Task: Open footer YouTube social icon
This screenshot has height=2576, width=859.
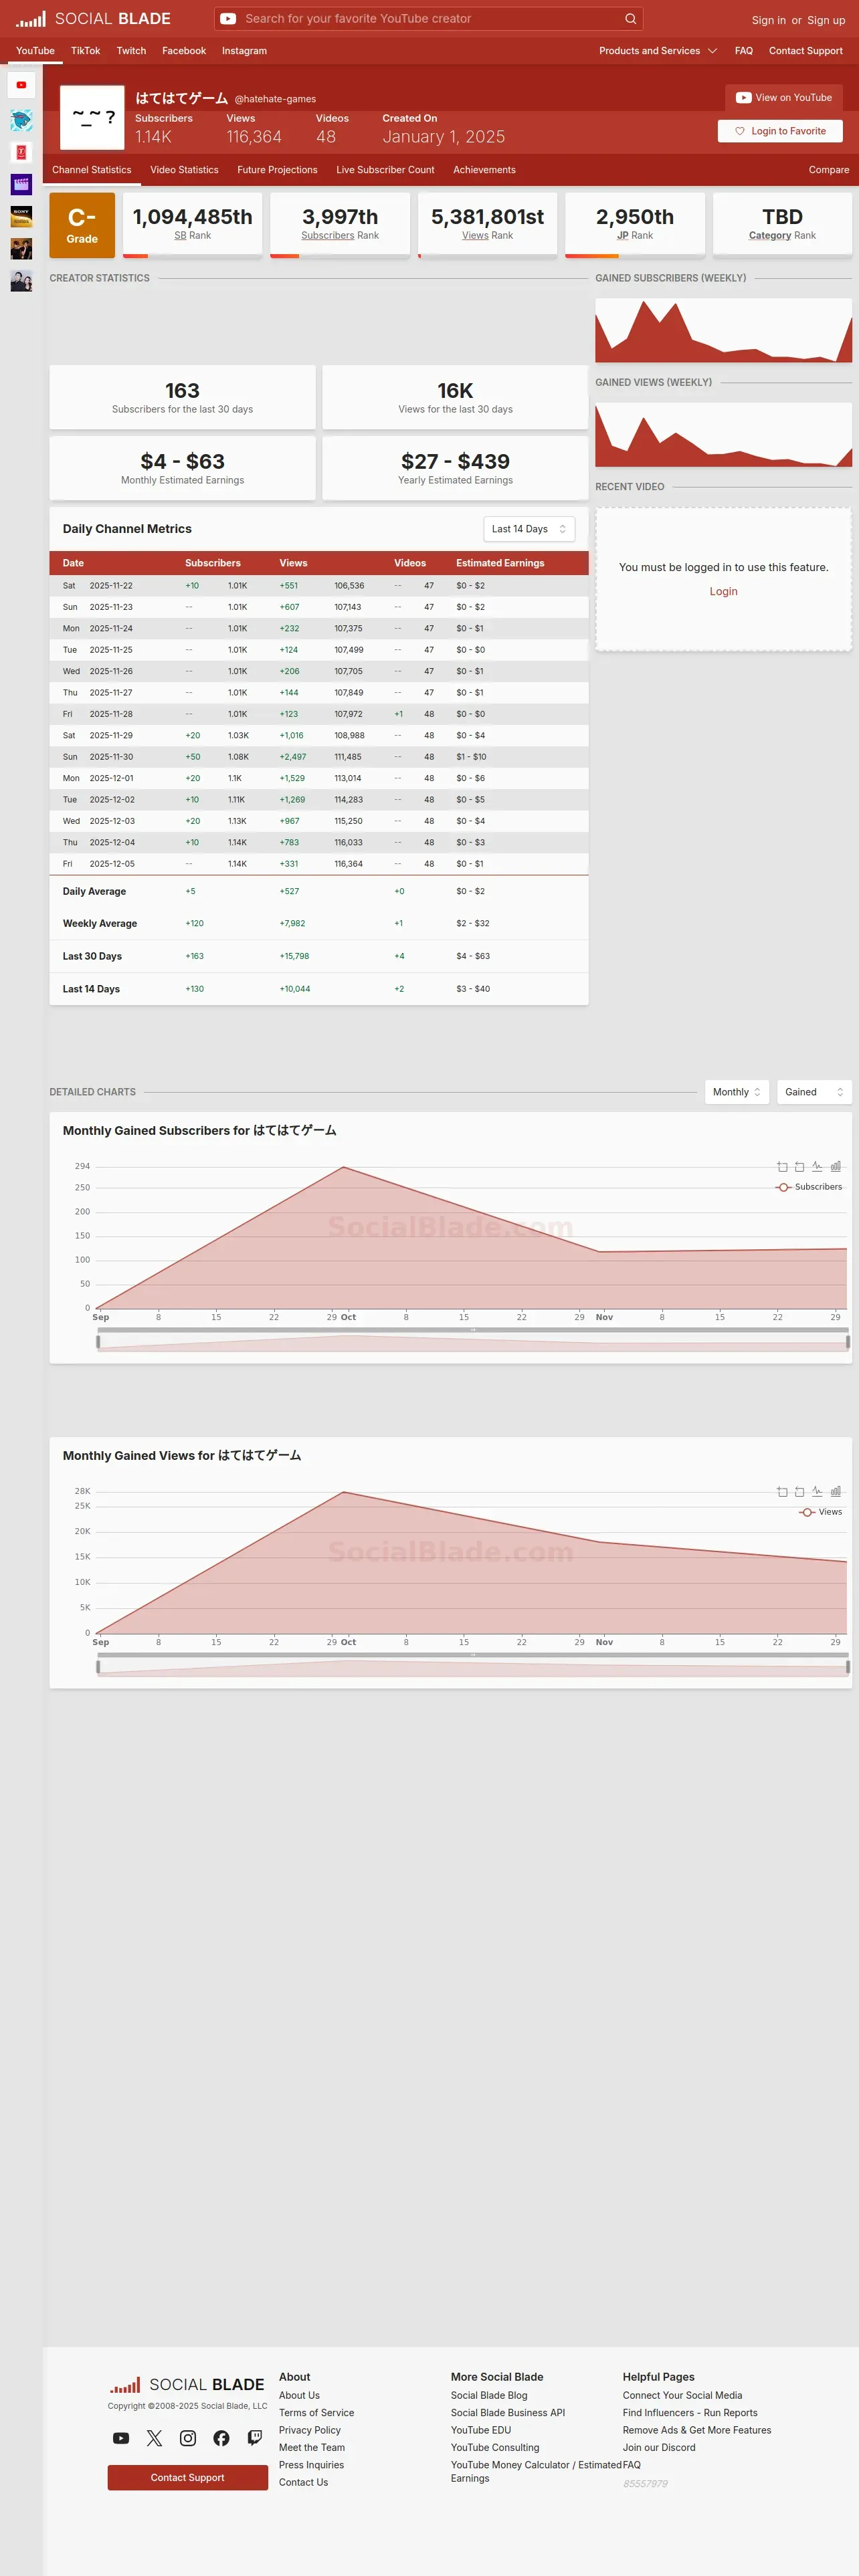Action: (121, 2438)
